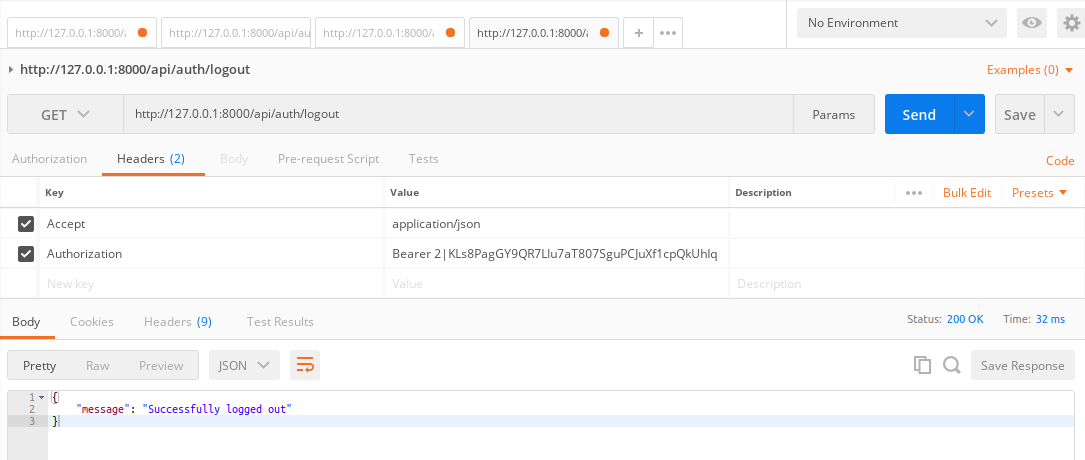Expand the Send button arrow options
Image resolution: width=1085 pixels, height=460 pixels.
[x=969, y=114]
